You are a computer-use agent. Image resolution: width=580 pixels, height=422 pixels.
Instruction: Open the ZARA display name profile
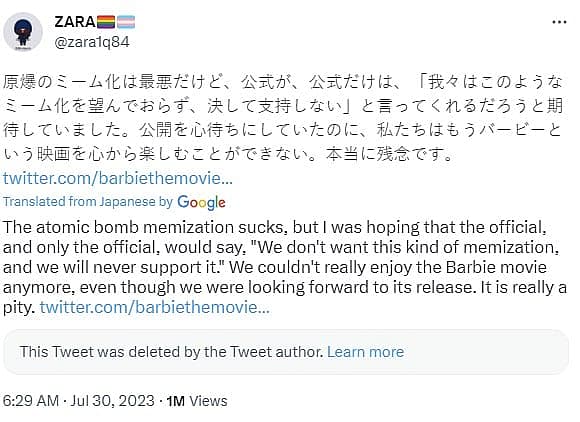pyautogui.click(x=75, y=22)
